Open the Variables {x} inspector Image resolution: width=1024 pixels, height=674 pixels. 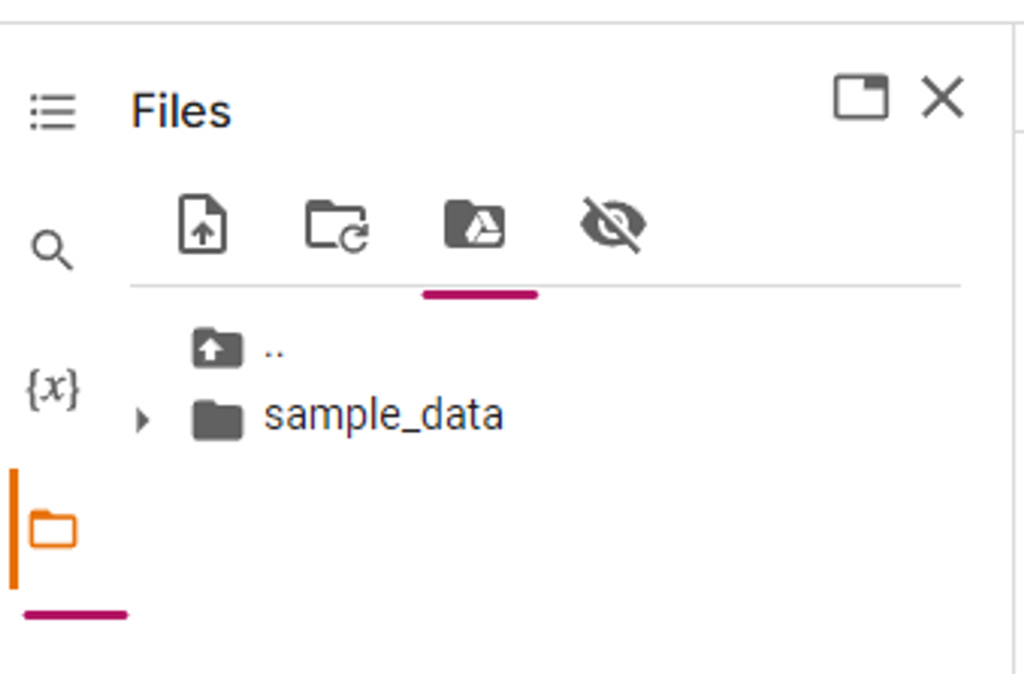tap(53, 389)
